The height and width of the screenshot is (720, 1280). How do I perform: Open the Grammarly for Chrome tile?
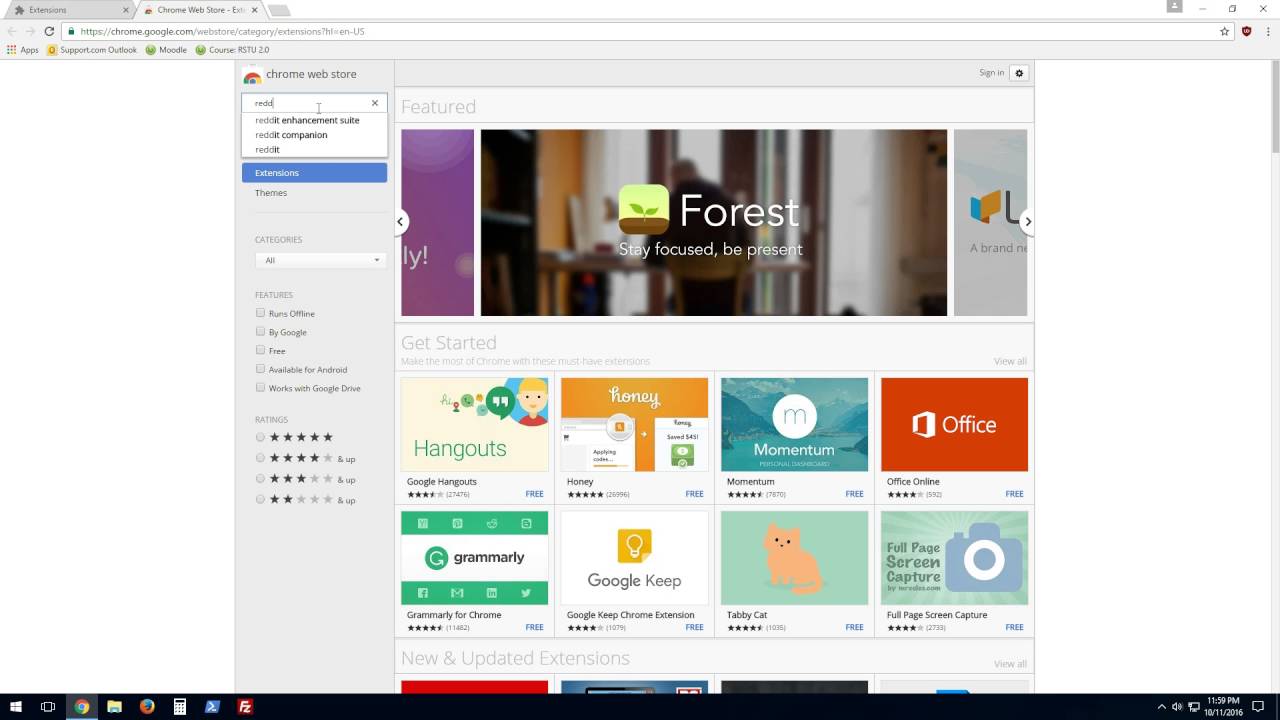click(x=474, y=572)
